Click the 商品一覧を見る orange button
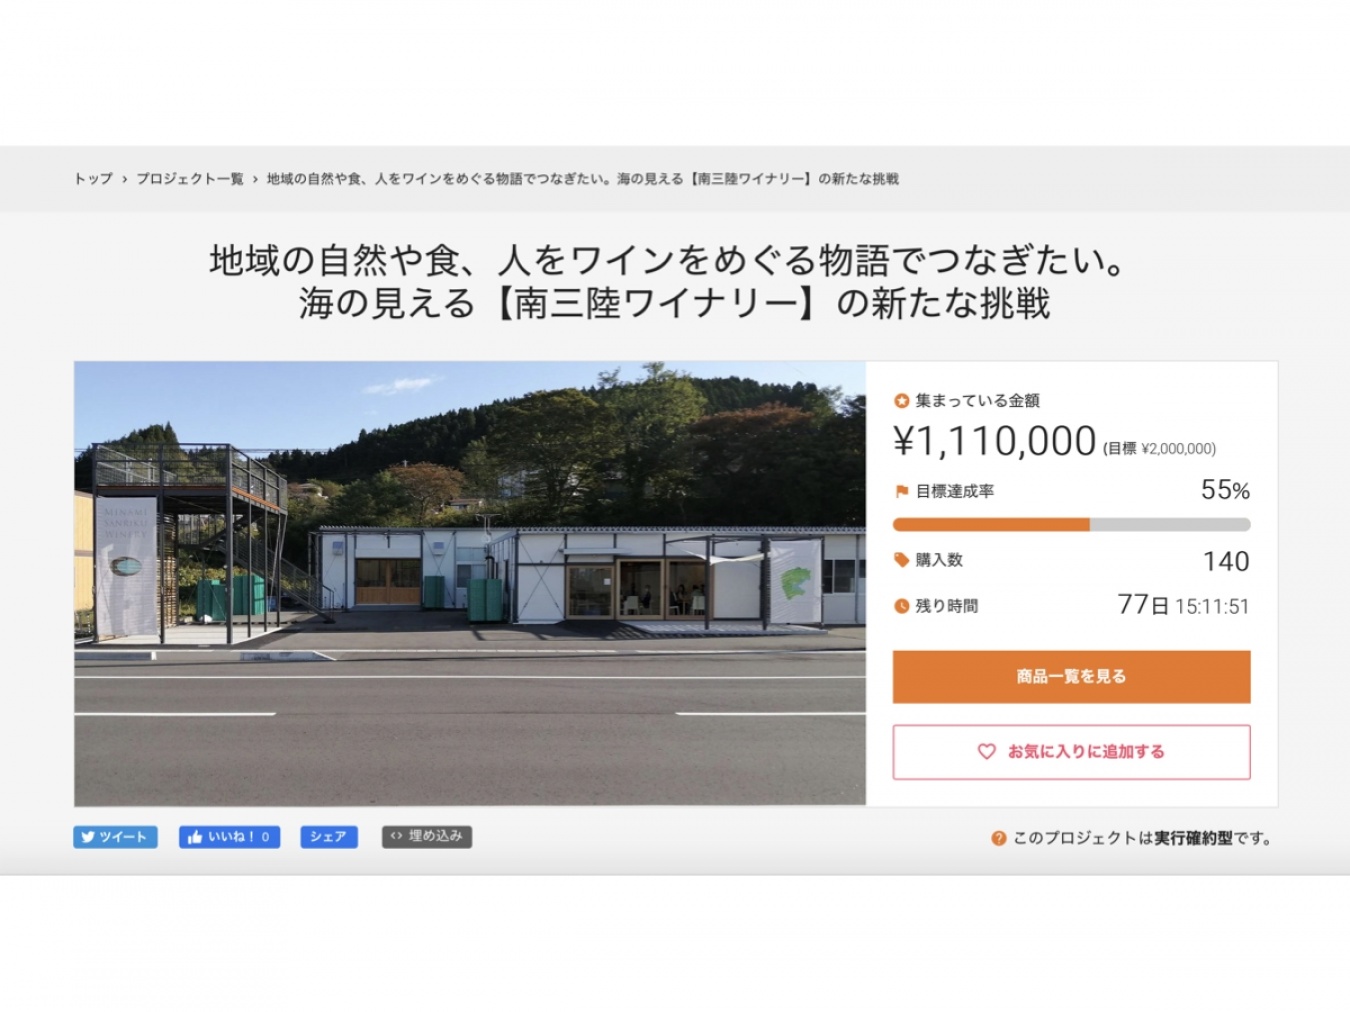The image size is (1350, 1012). (1071, 677)
